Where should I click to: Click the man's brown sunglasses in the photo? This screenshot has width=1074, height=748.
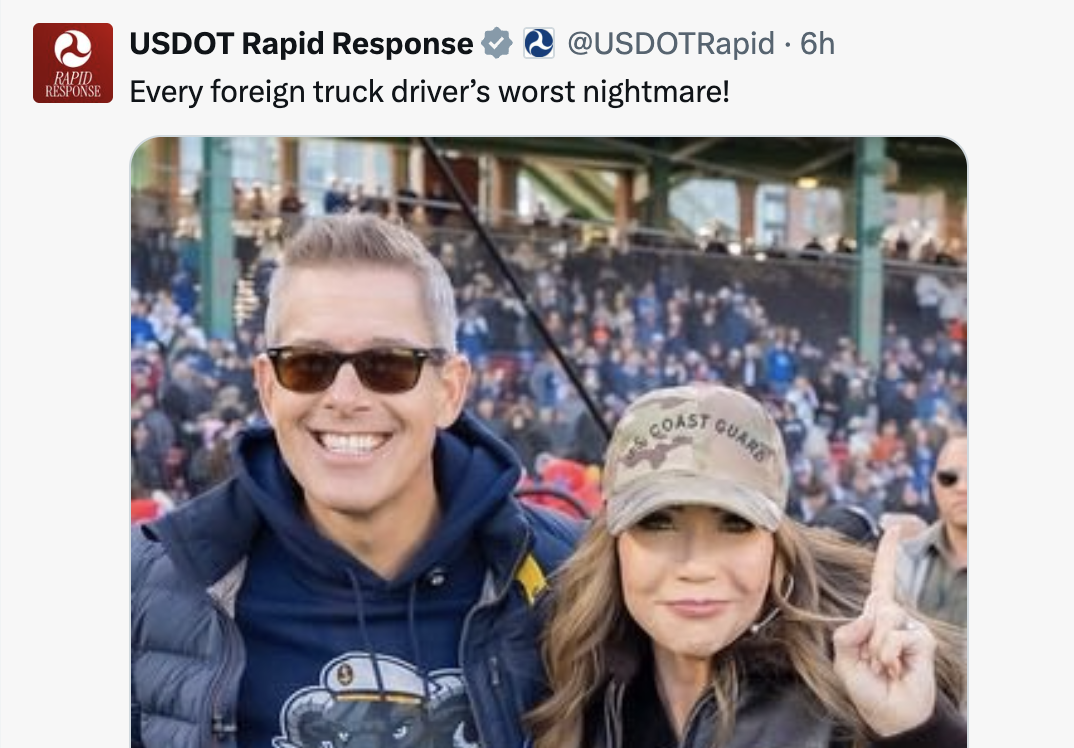pos(356,369)
